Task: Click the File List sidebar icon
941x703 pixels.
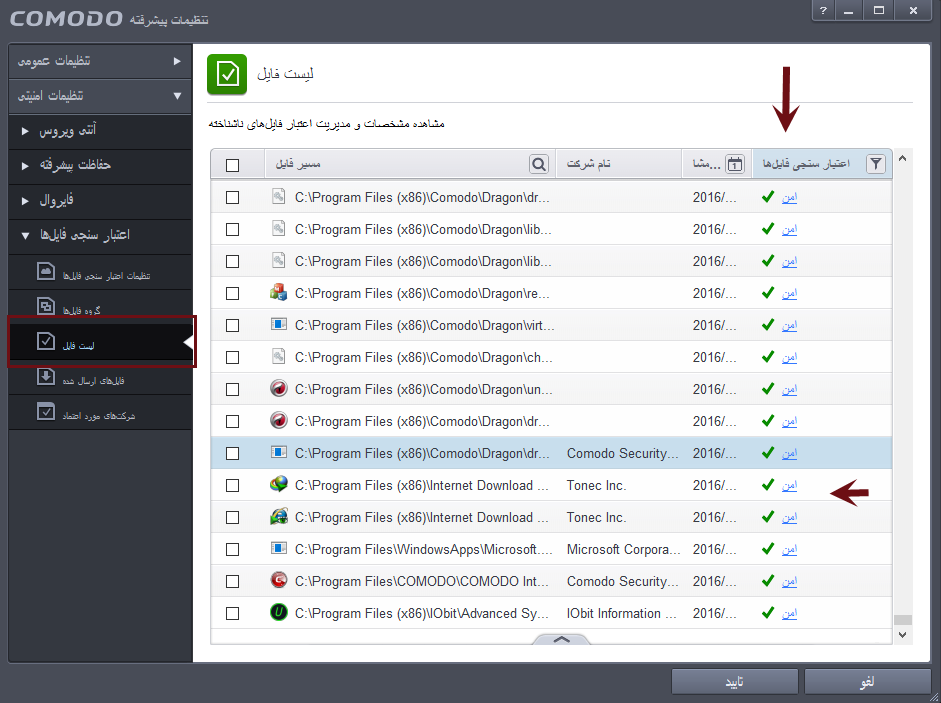Action: (x=46, y=341)
